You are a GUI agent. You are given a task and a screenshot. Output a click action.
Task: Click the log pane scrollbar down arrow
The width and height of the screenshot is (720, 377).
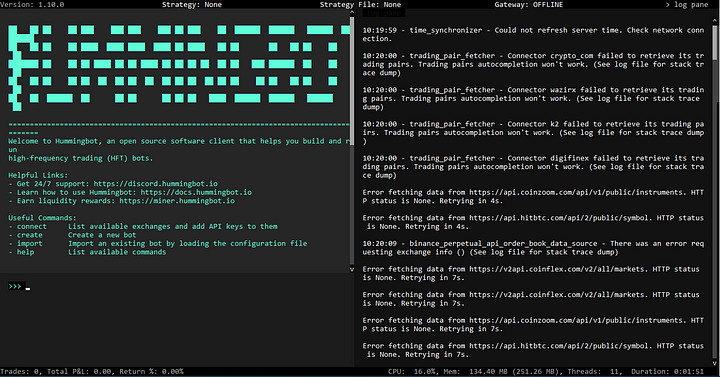(715, 363)
